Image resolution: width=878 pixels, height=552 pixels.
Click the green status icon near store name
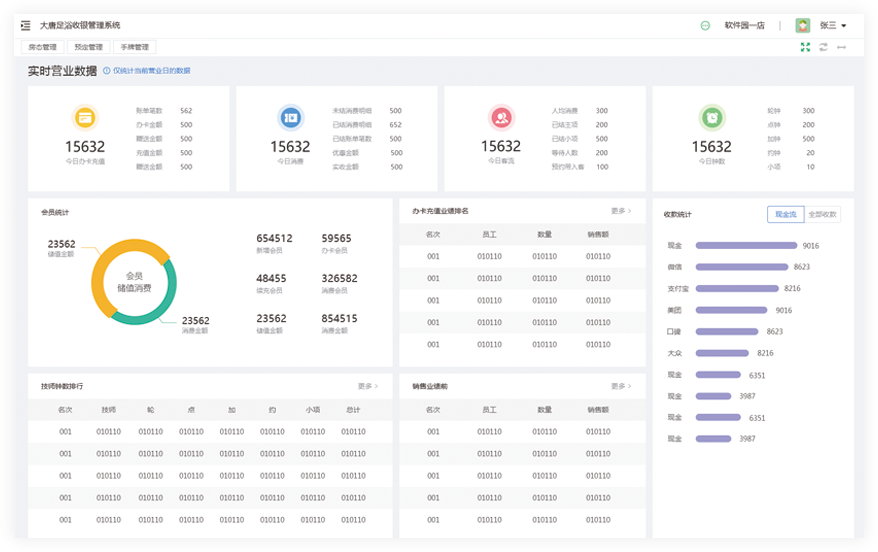point(706,25)
